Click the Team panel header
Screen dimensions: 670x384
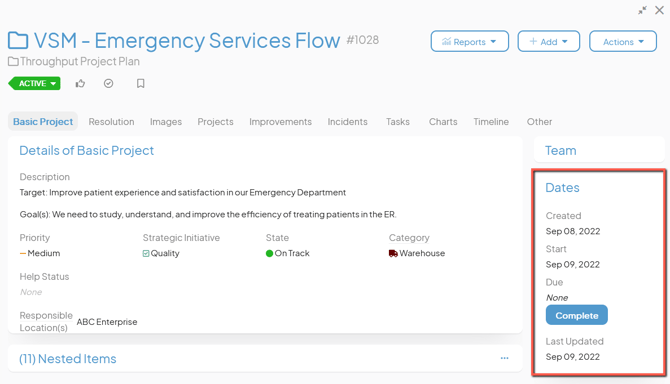[561, 150]
